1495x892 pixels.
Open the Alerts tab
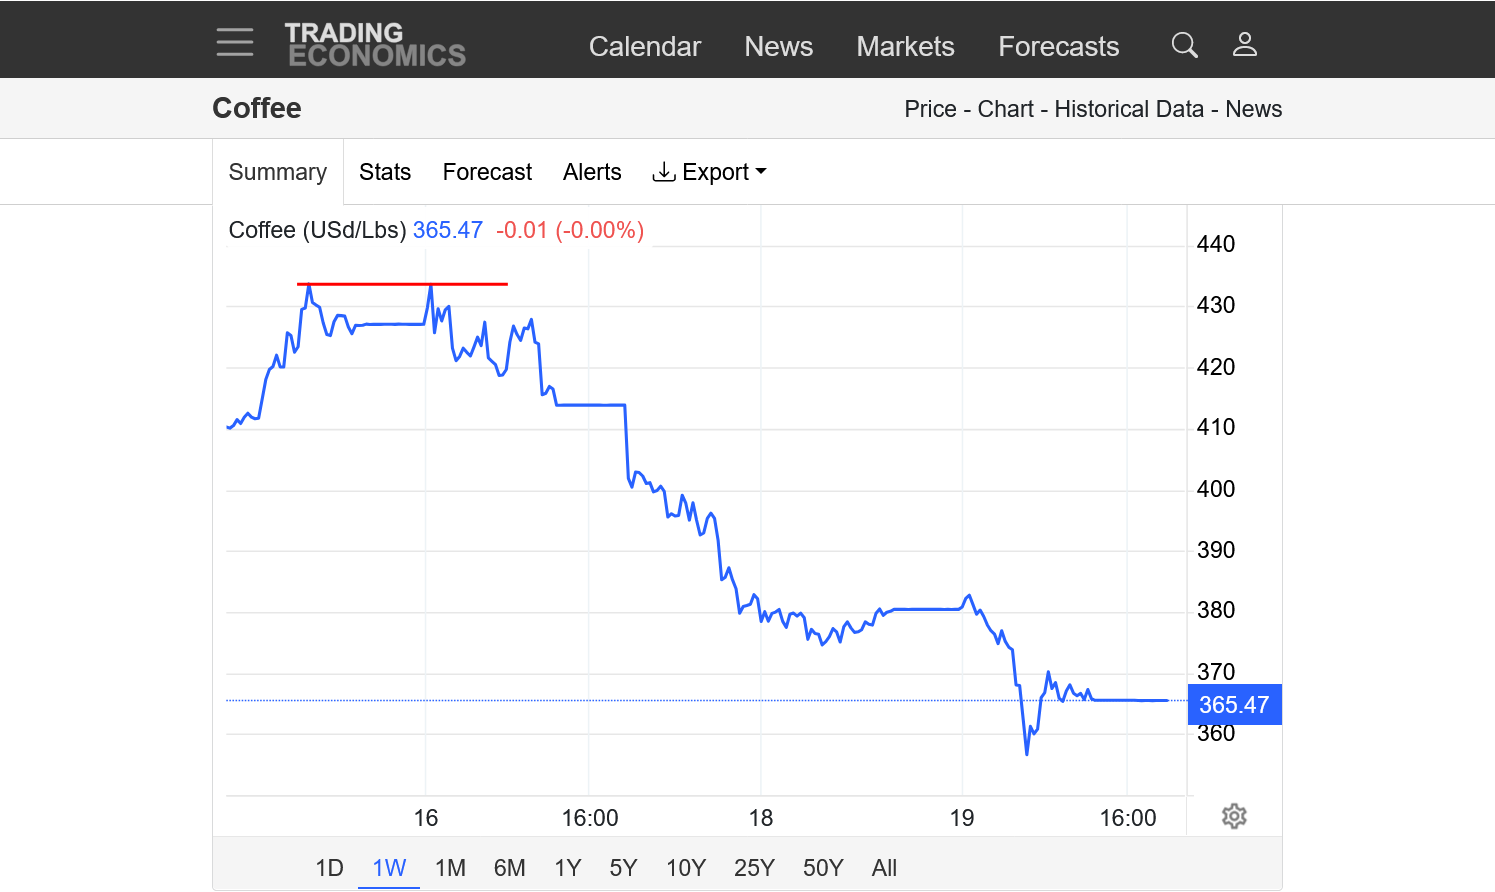592,172
